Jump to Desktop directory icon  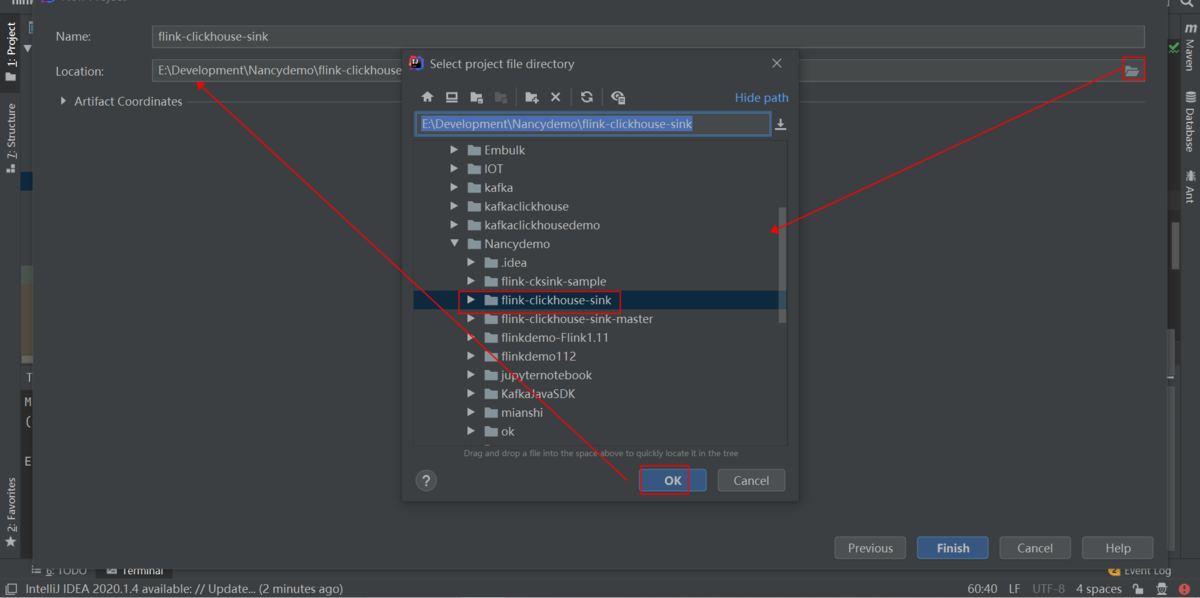coord(452,97)
